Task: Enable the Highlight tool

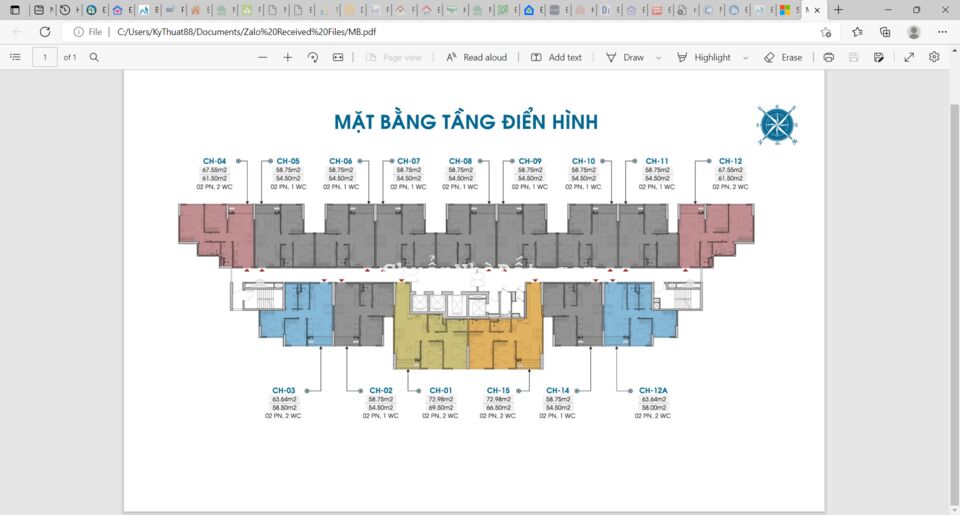Action: (x=704, y=58)
